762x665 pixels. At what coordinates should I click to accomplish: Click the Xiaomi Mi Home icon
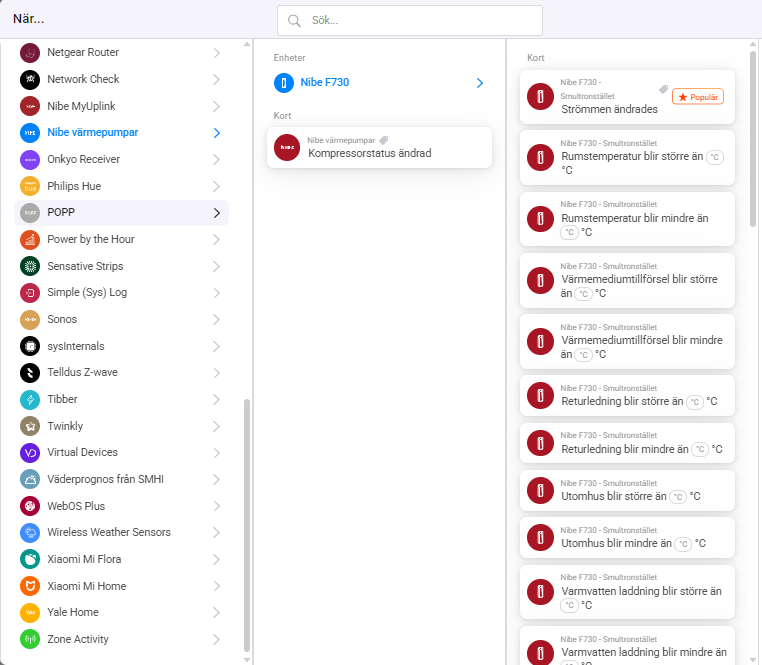point(30,586)
